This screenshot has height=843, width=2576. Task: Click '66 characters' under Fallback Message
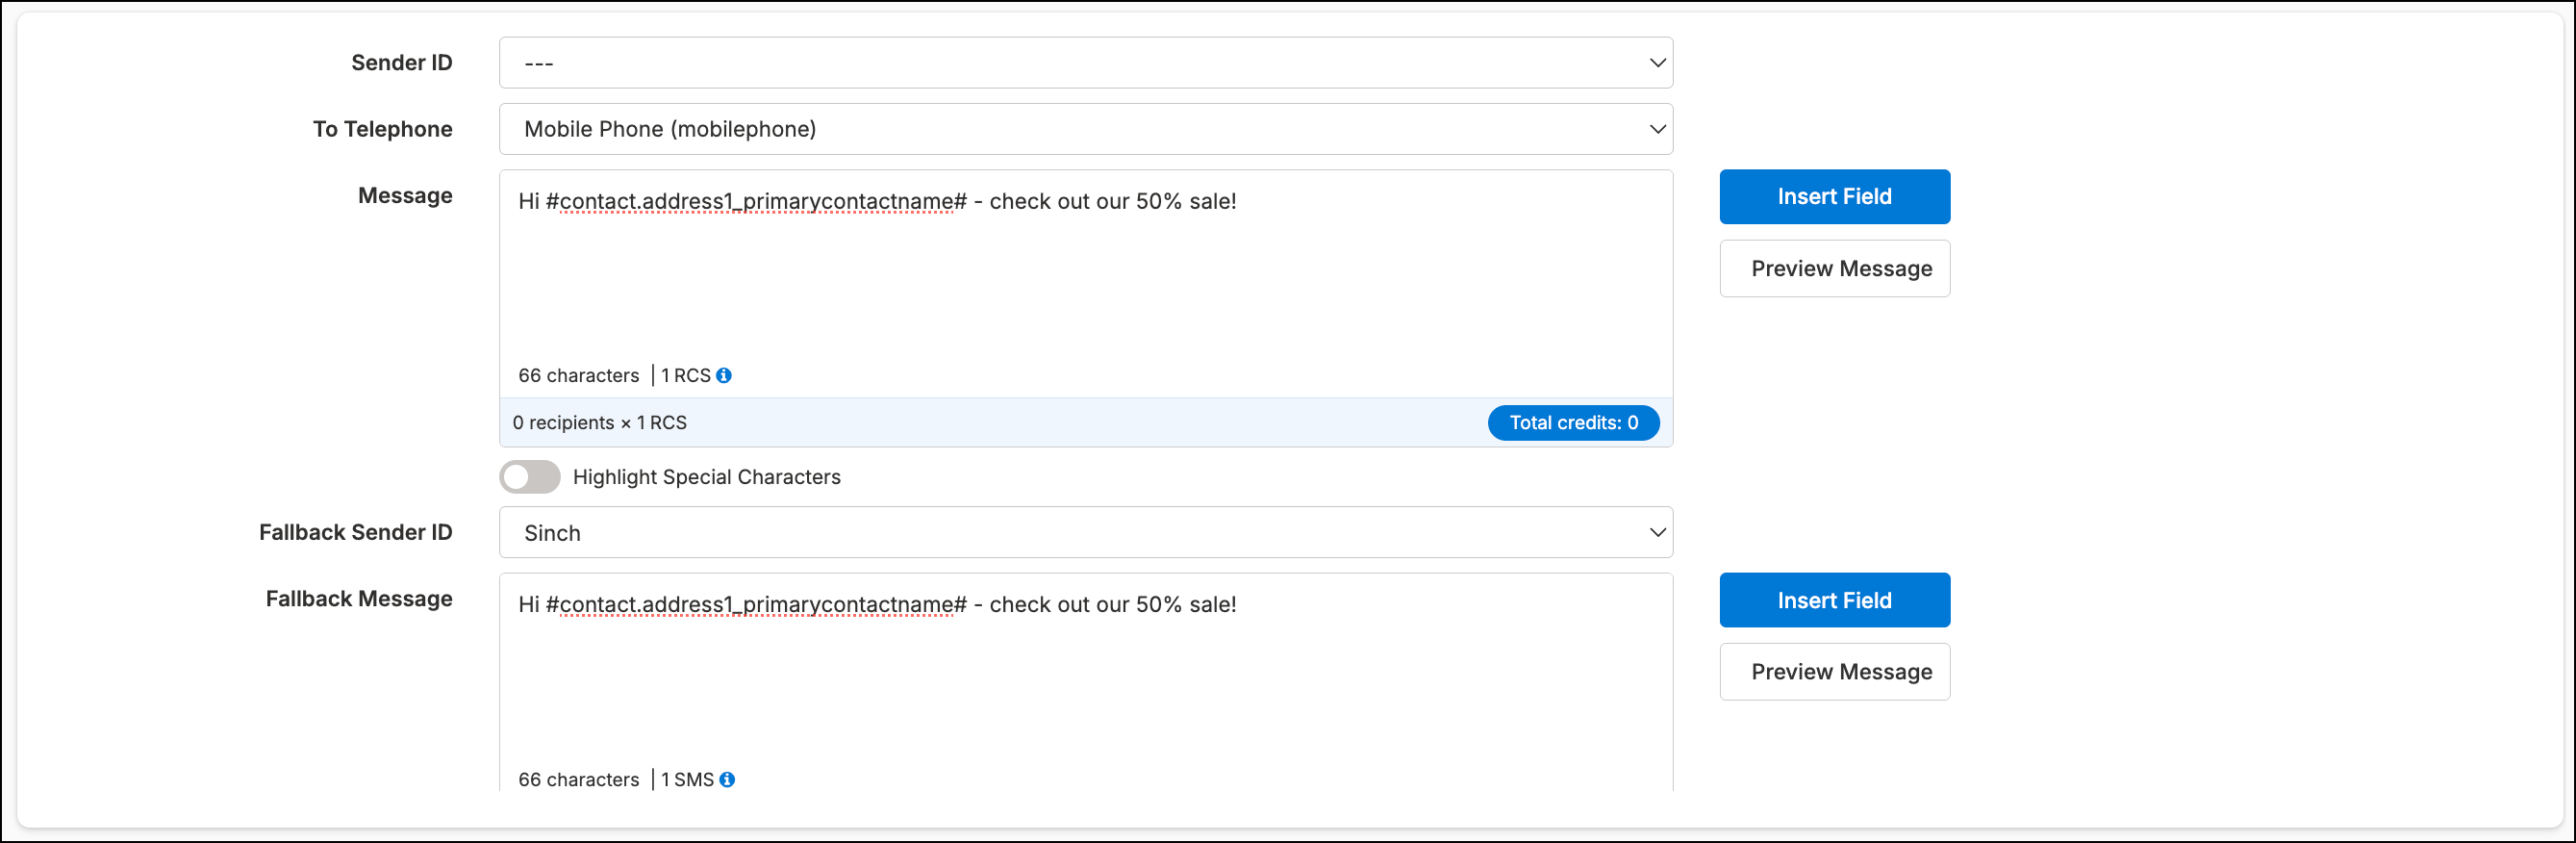[x=578, y=780]
